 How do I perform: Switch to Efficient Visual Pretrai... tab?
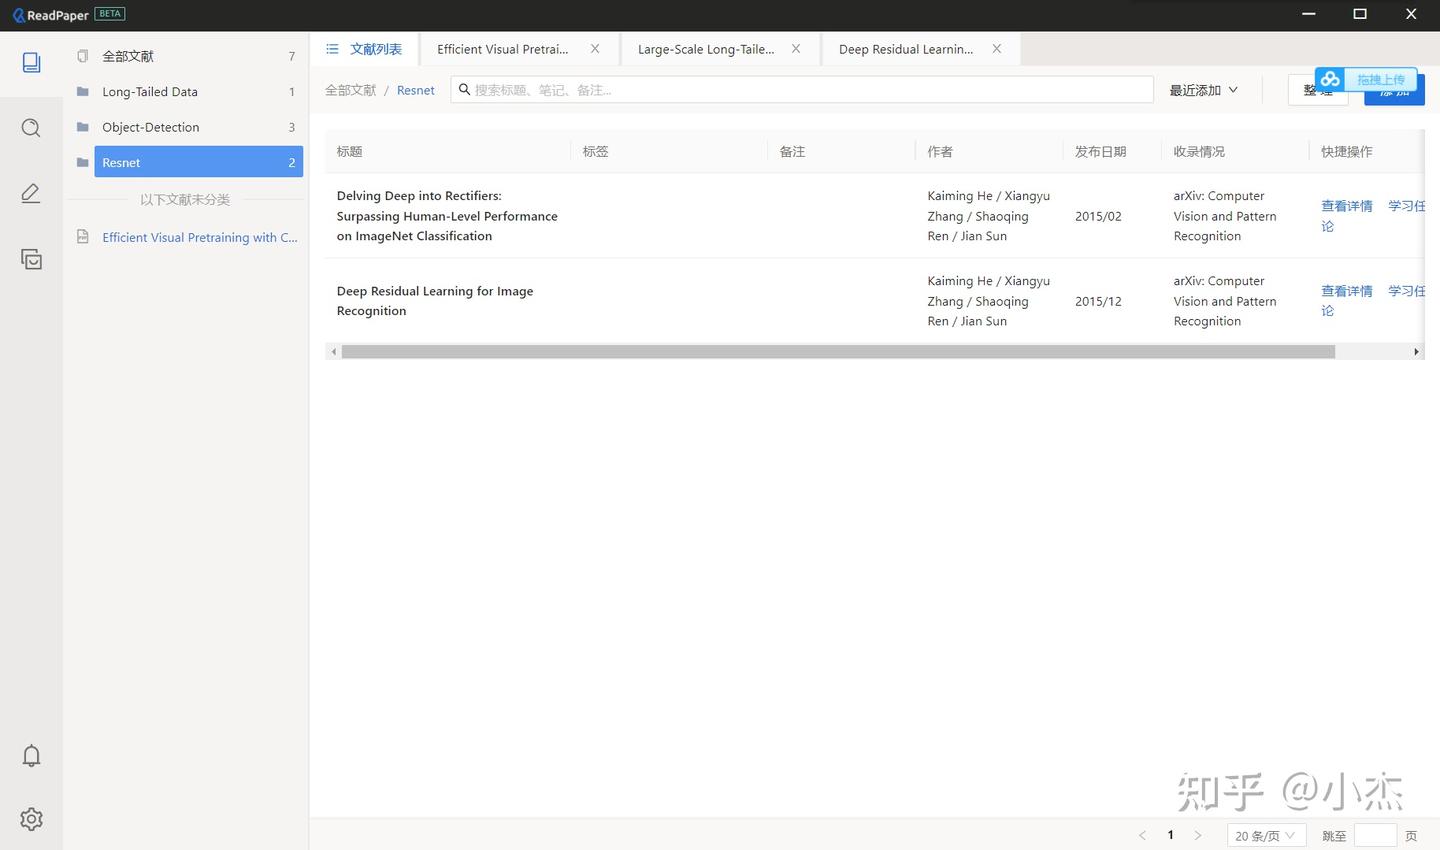coord(503,49)
